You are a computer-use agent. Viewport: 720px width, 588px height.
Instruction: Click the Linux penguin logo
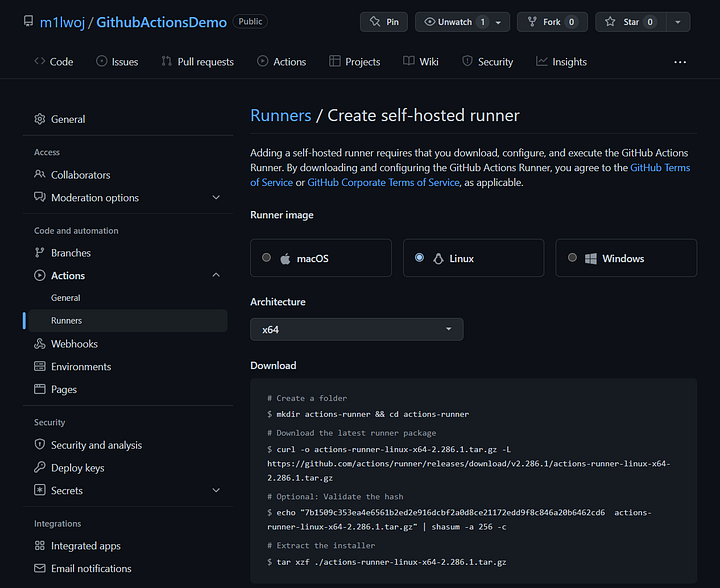tap(438, 258)
